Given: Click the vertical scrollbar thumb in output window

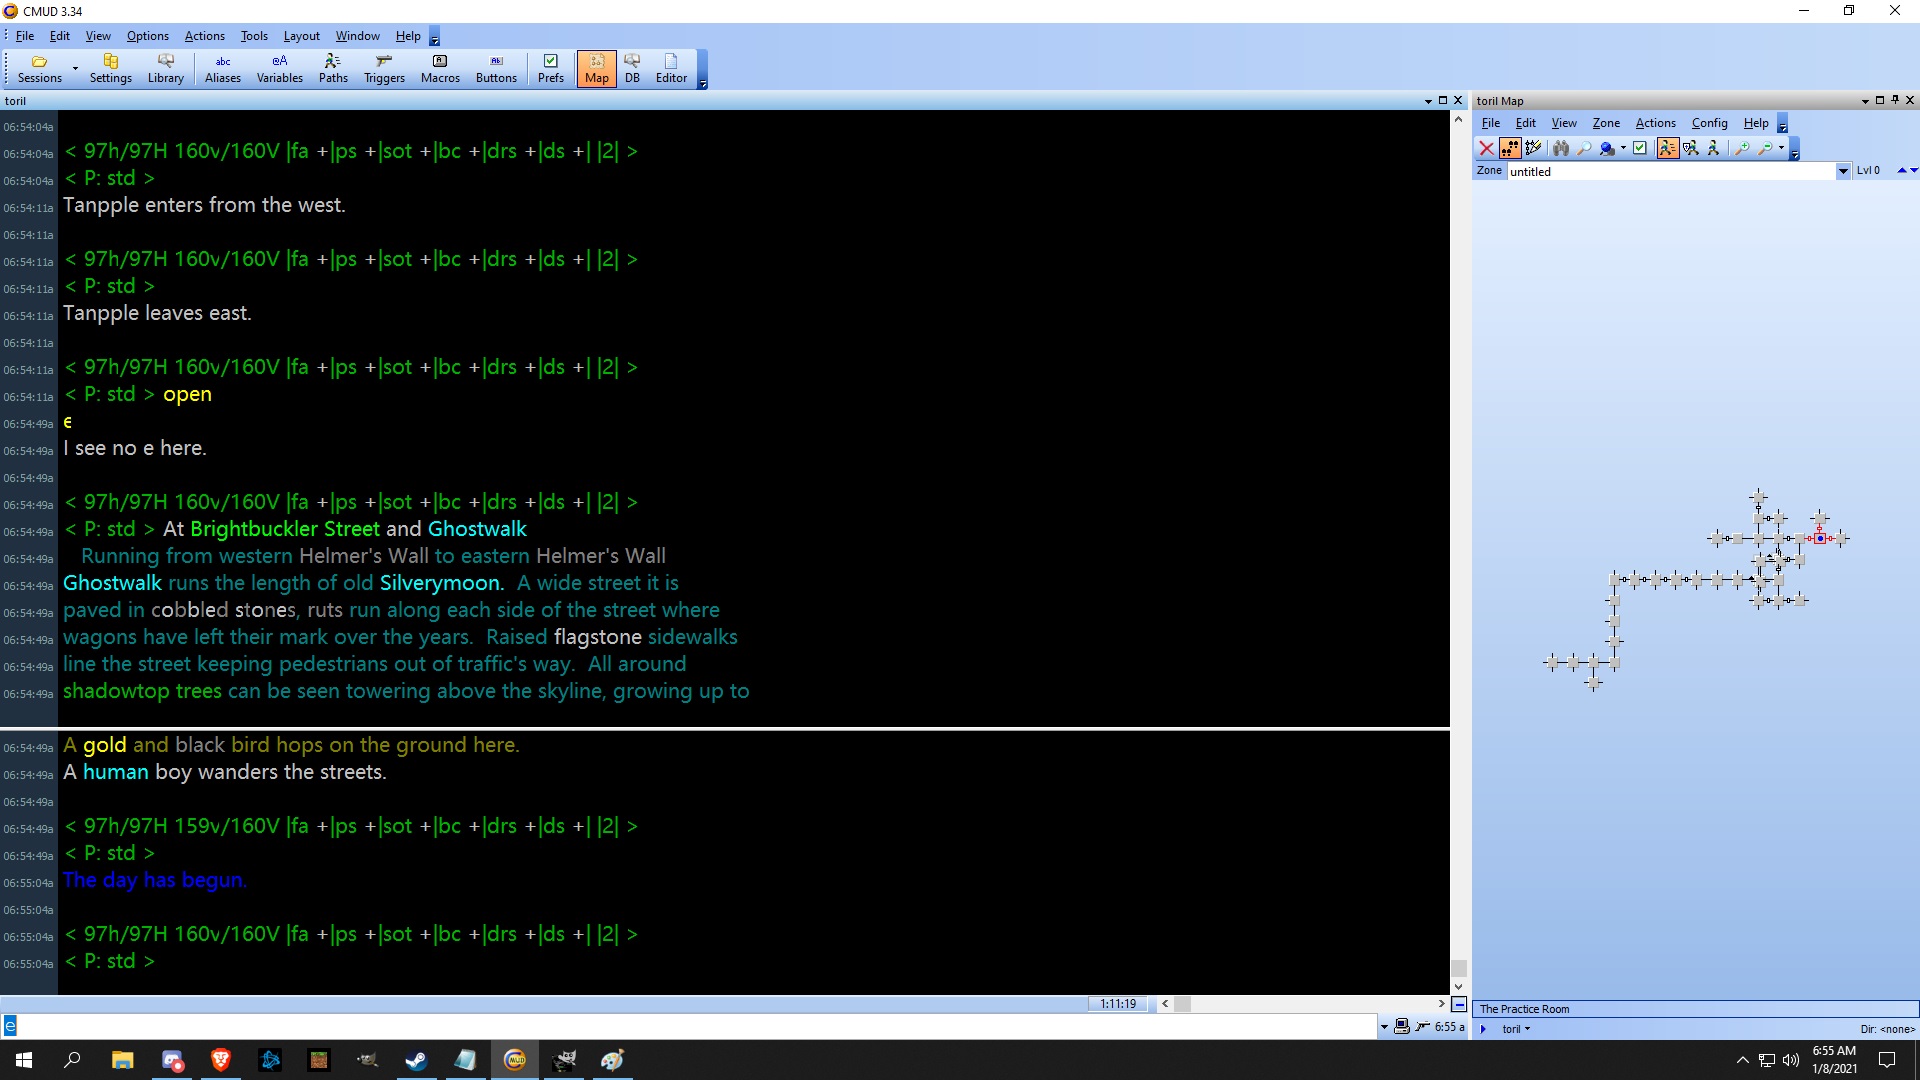Looking at the screenshot, I should [1458, 968].
